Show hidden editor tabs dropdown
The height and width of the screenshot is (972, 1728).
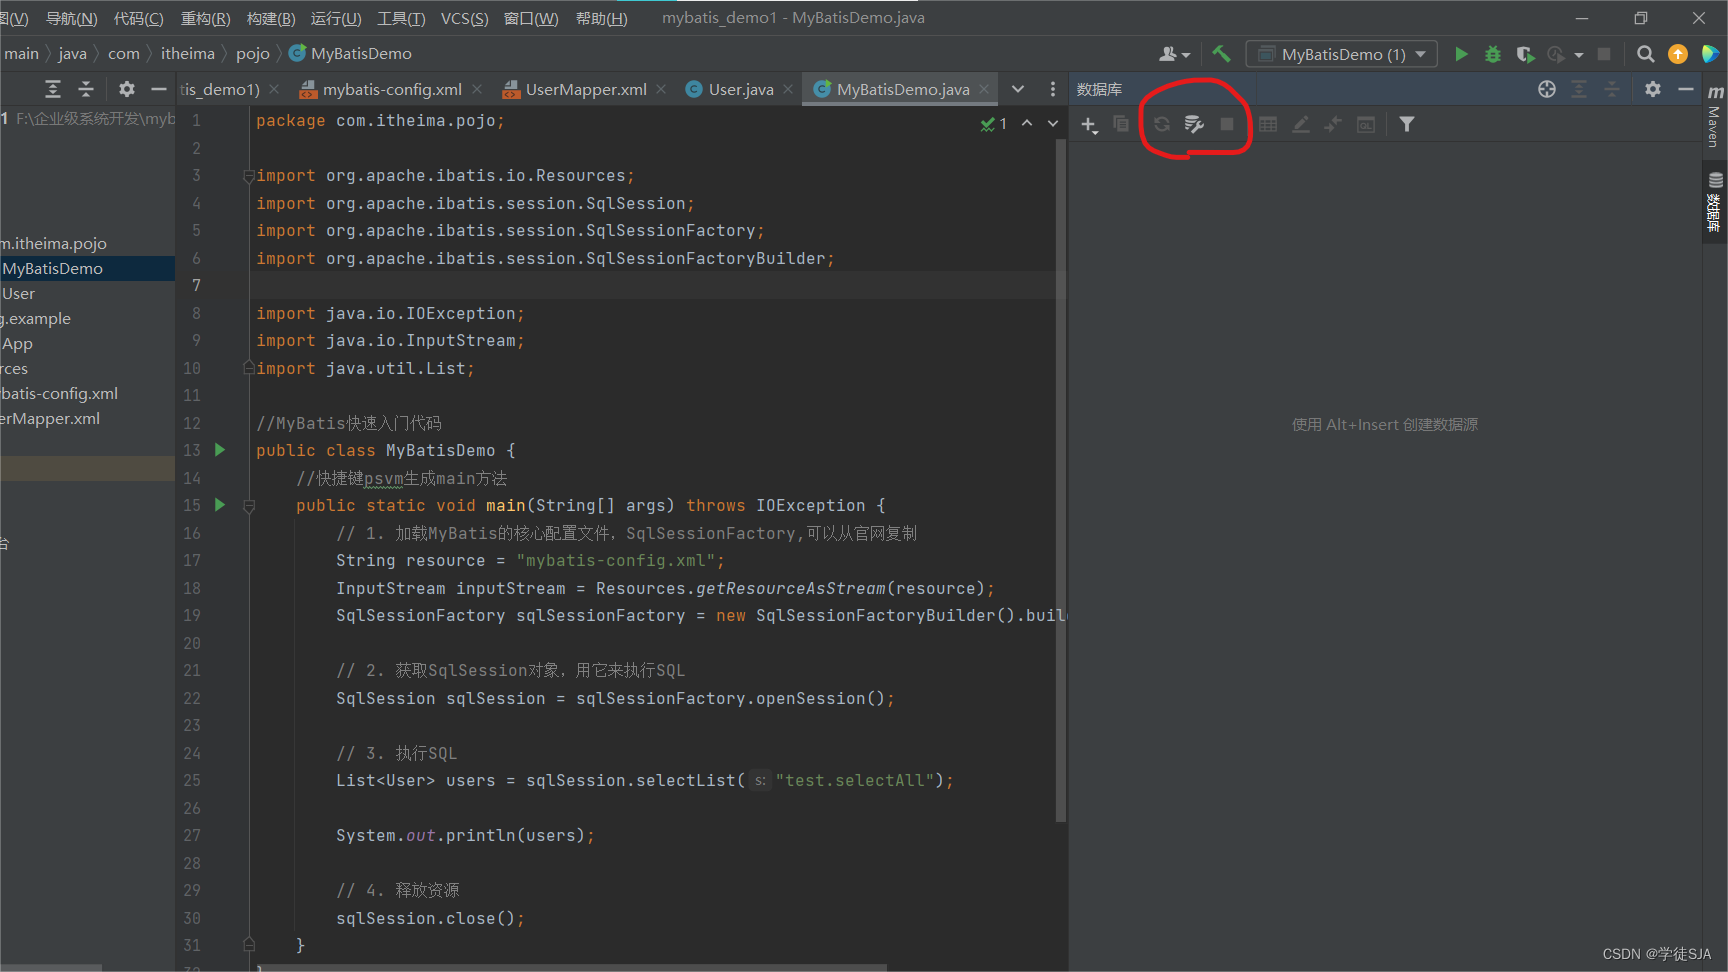[1018, 89]
